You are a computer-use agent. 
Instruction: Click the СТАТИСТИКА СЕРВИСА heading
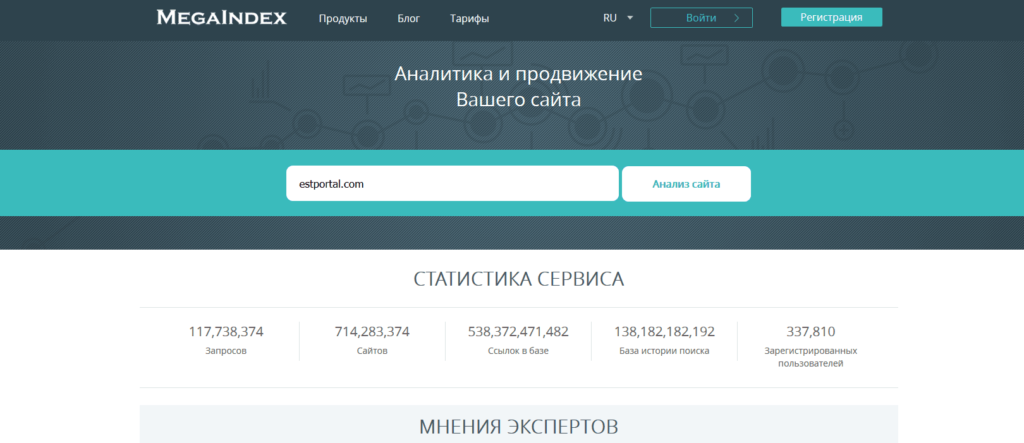click(518, 279)
